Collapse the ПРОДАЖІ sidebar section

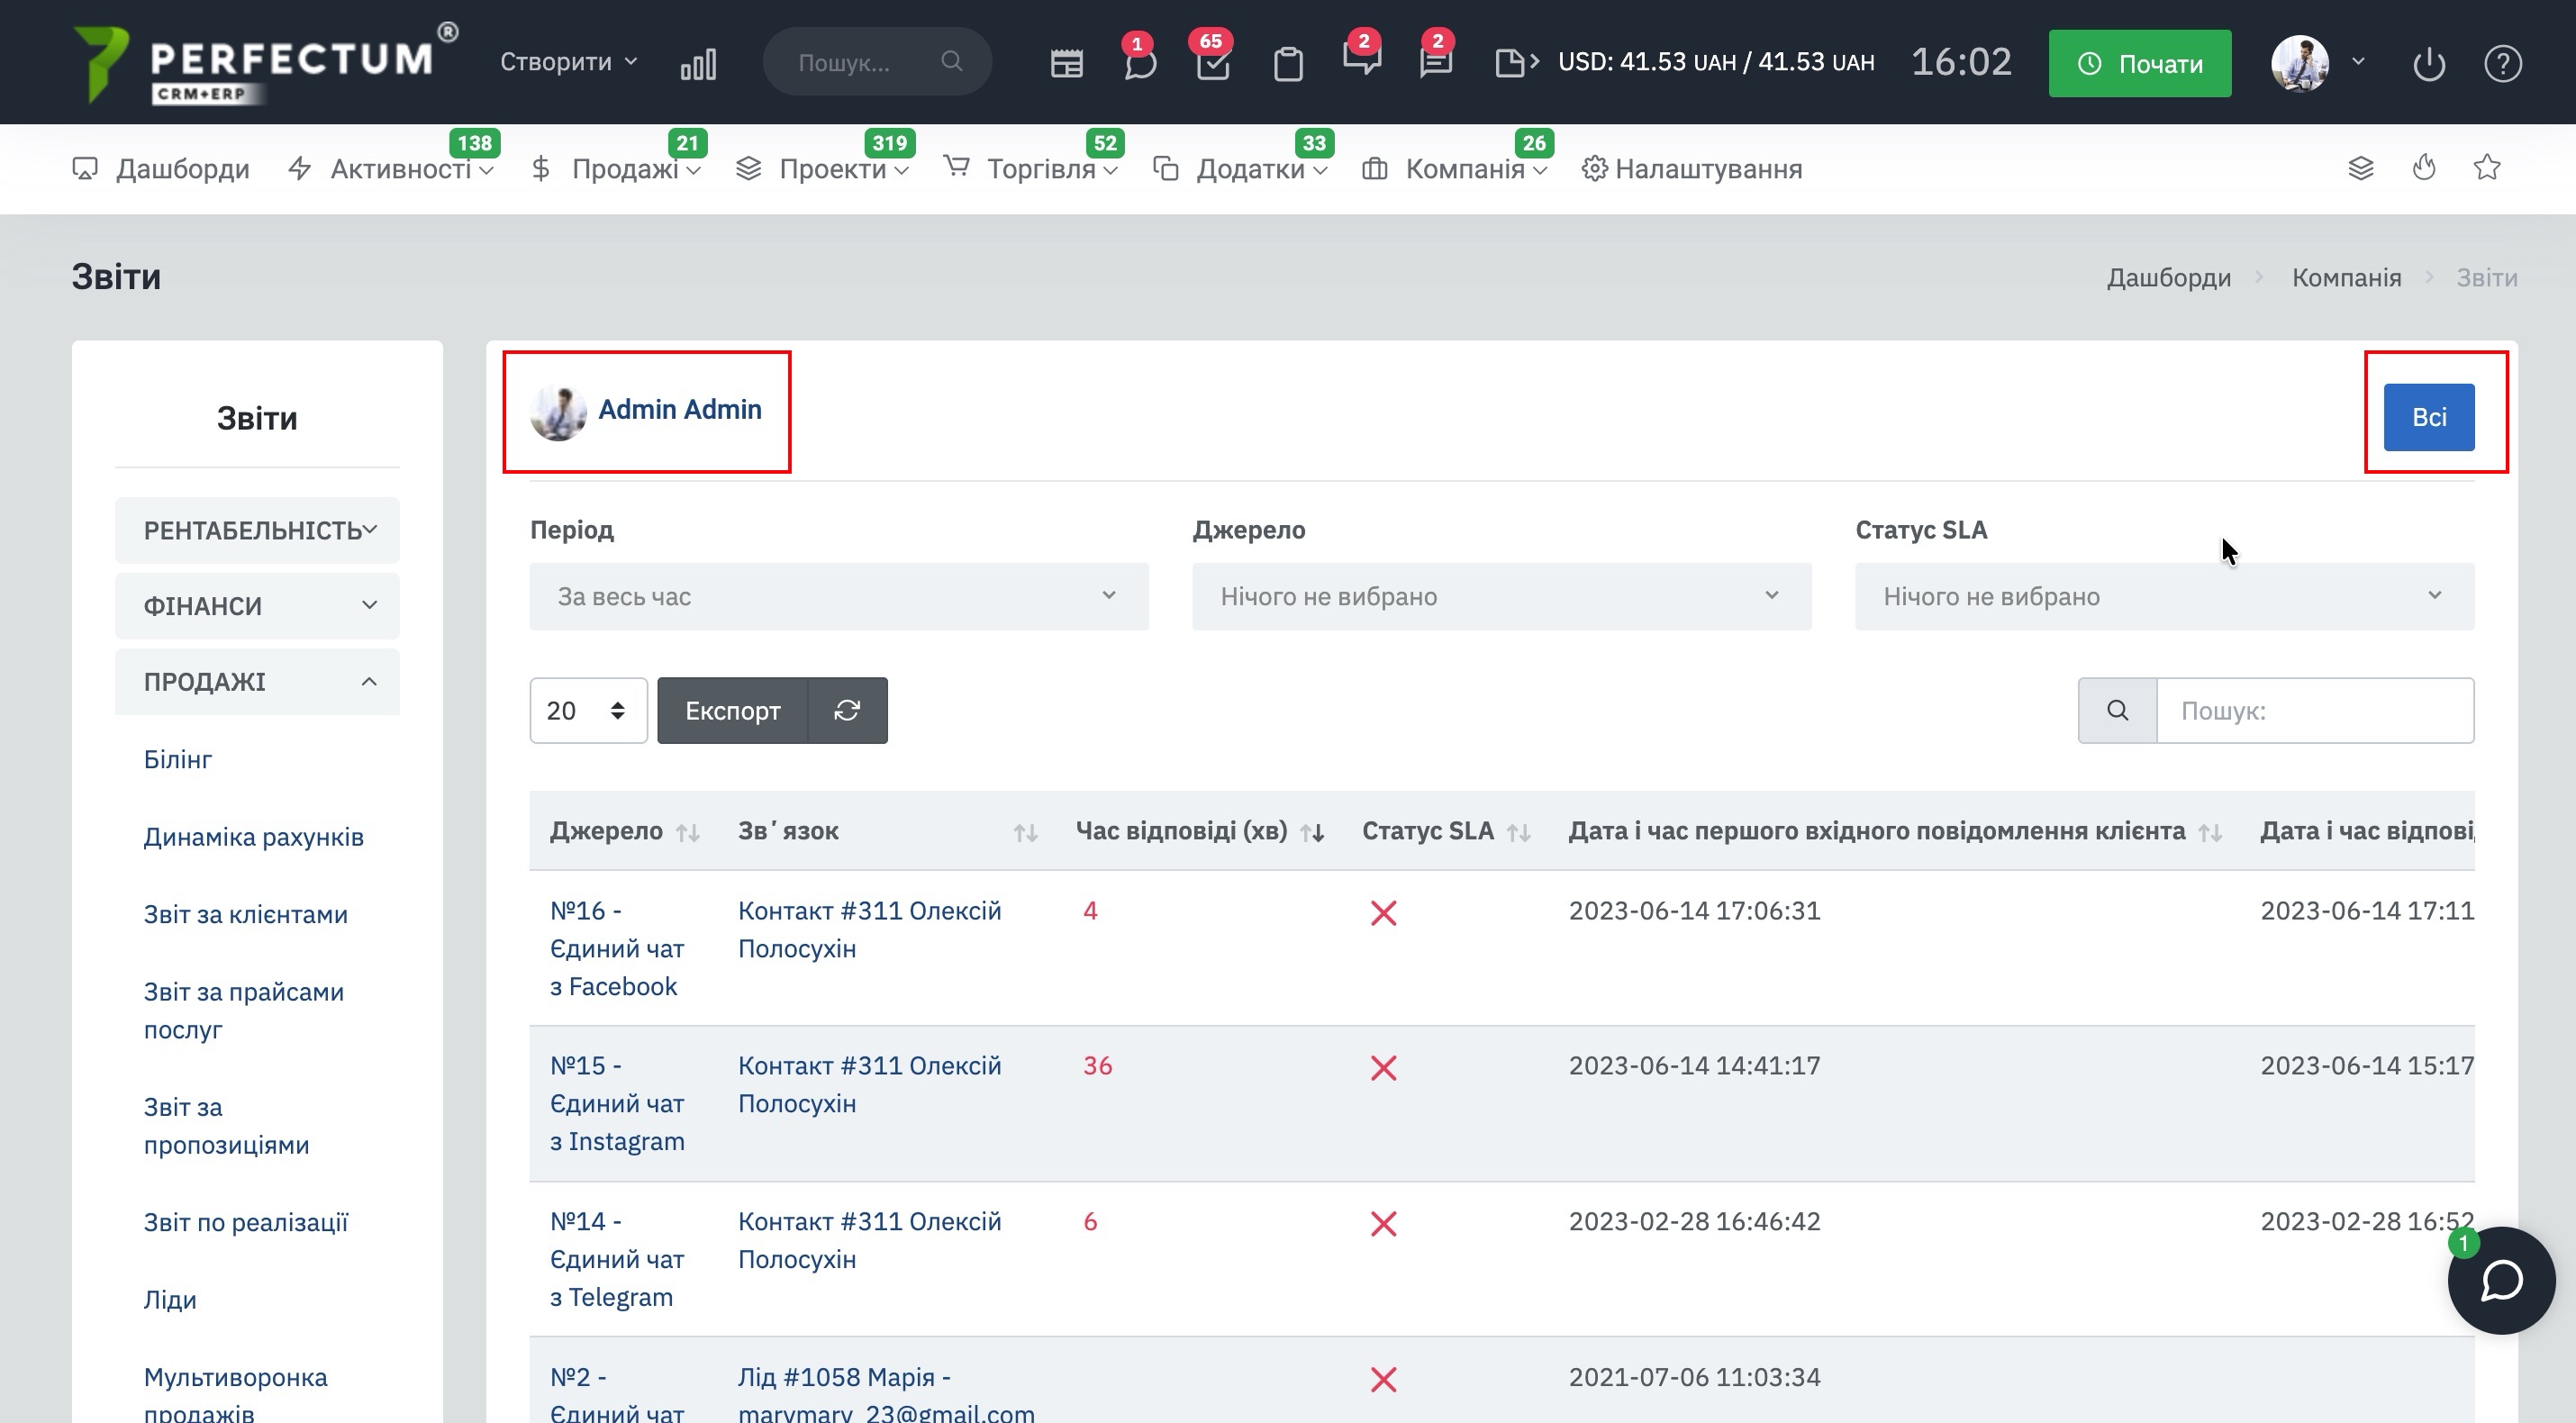[257, 682]
